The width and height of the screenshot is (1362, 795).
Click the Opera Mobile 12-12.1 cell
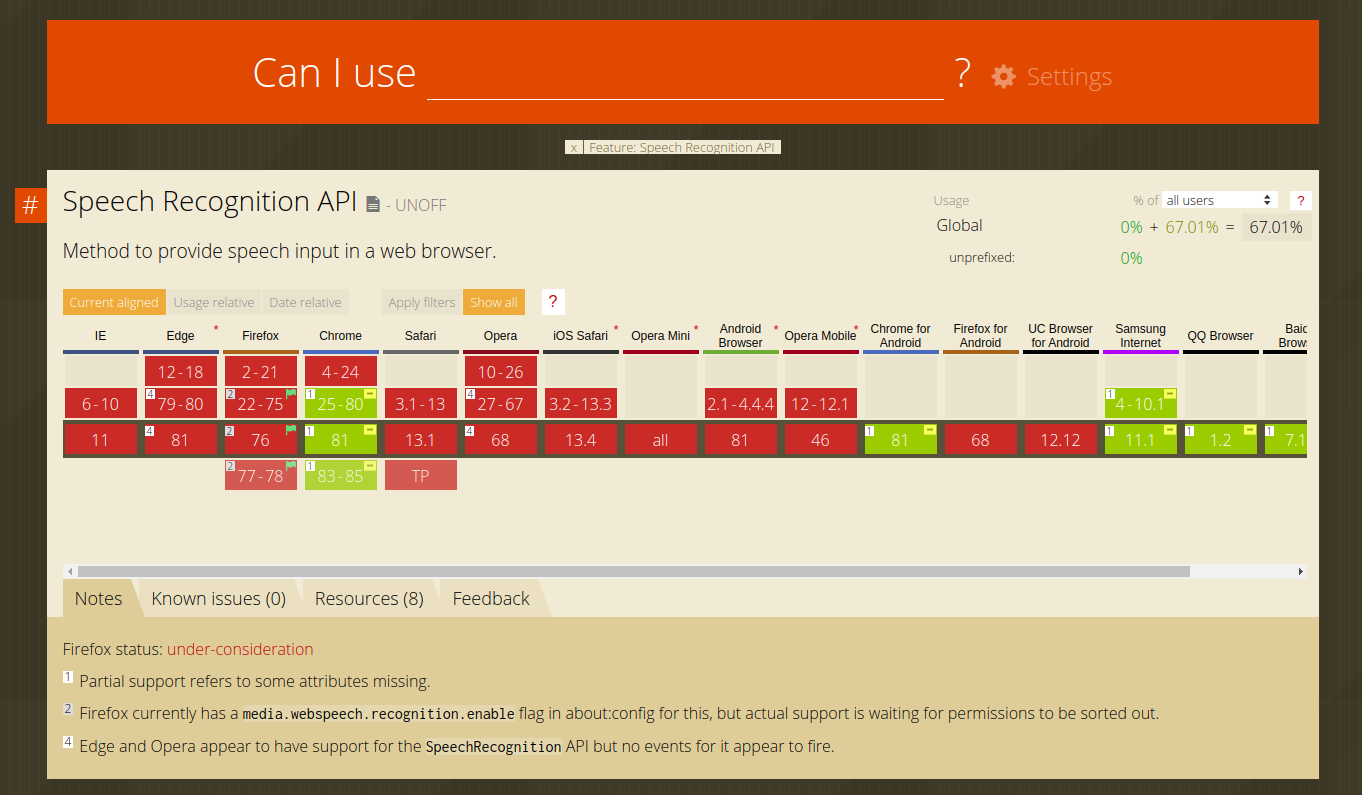coord(821,403)
